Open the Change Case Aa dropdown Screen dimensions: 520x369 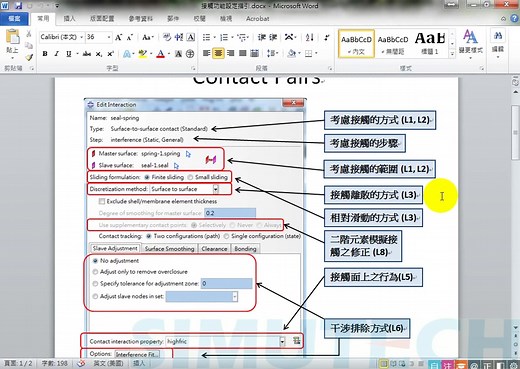tap(148, 37)
